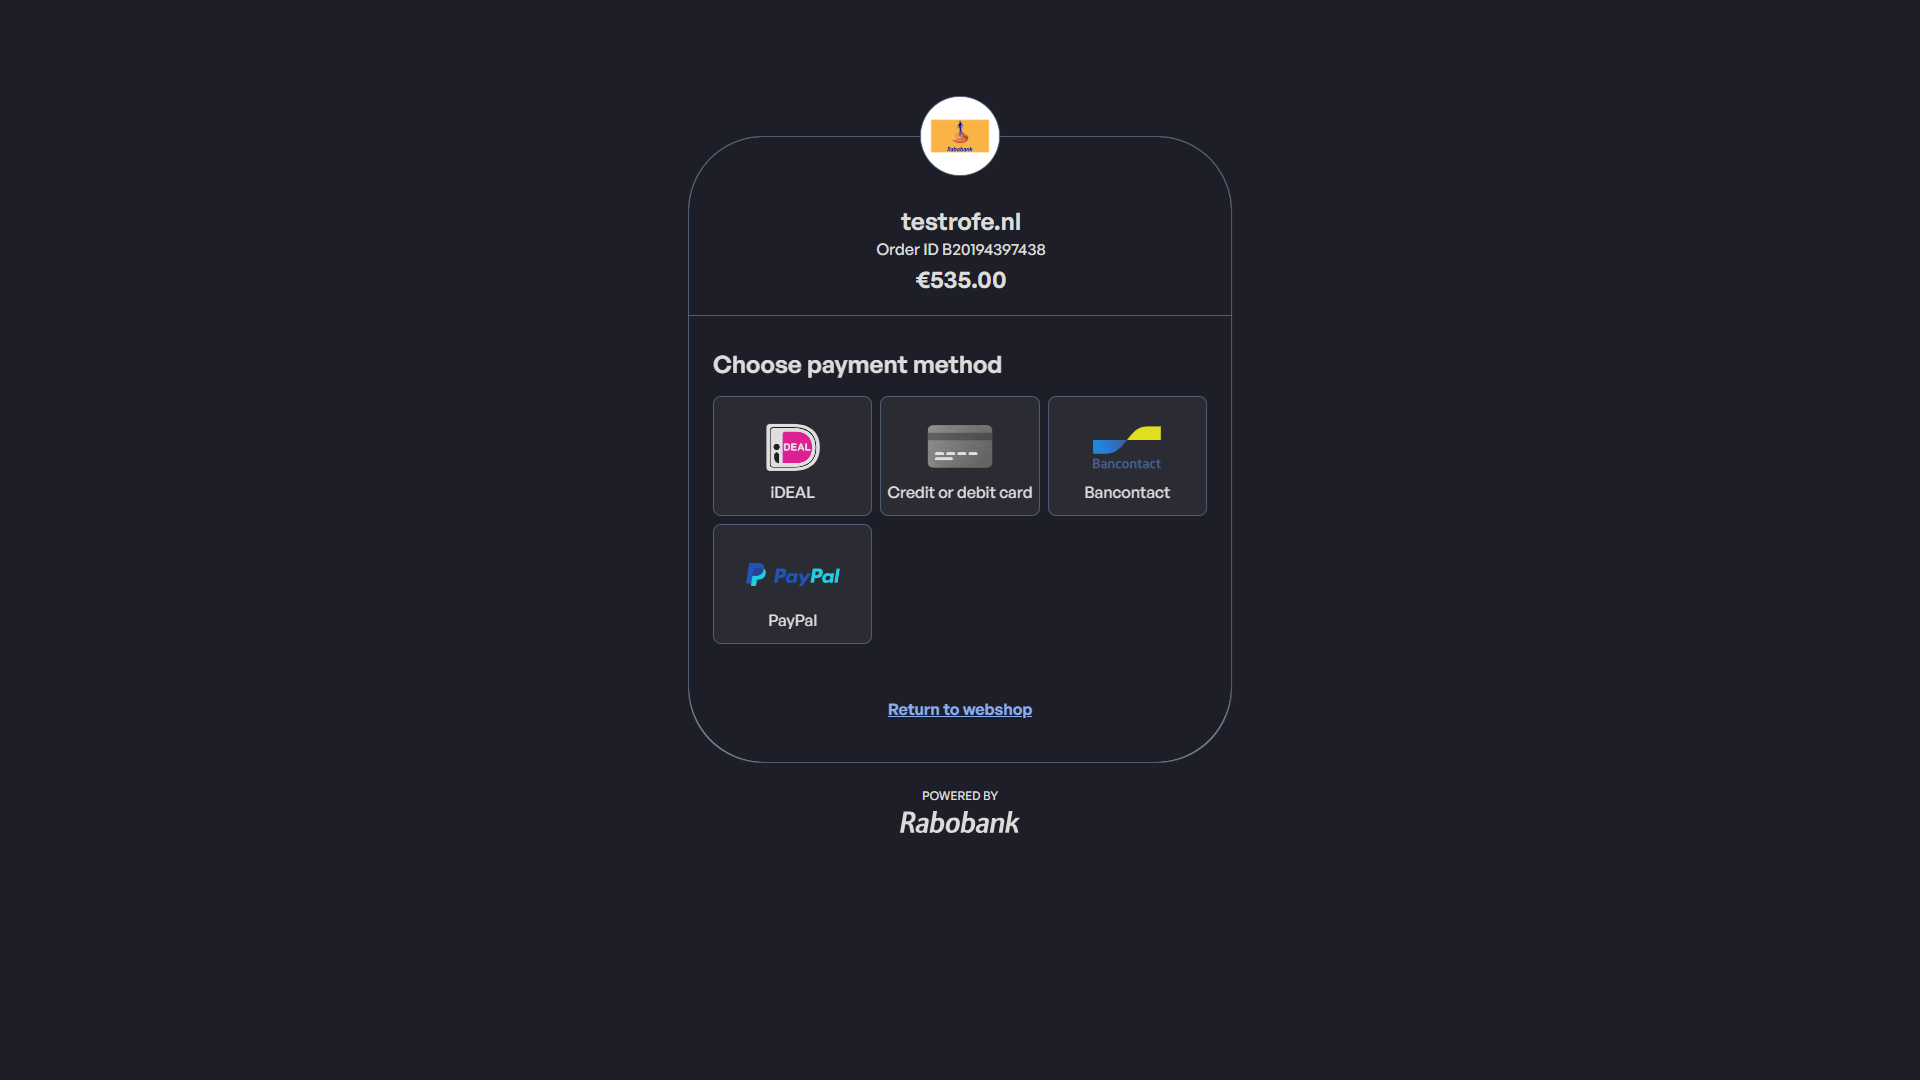
Task: Open the Return to webshop link
Action: coord(959,709)
